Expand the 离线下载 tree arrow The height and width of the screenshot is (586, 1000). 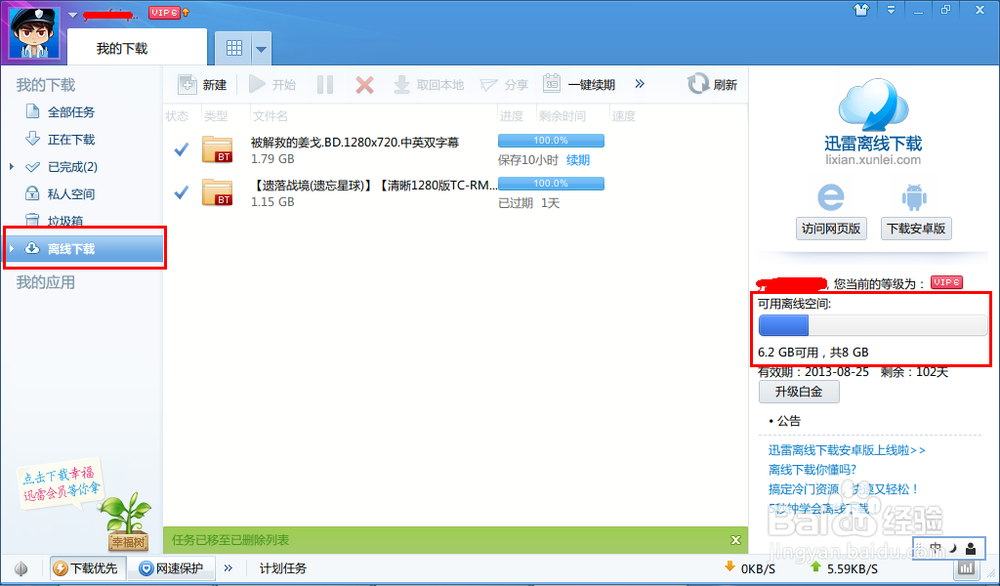tap(11, 248)
